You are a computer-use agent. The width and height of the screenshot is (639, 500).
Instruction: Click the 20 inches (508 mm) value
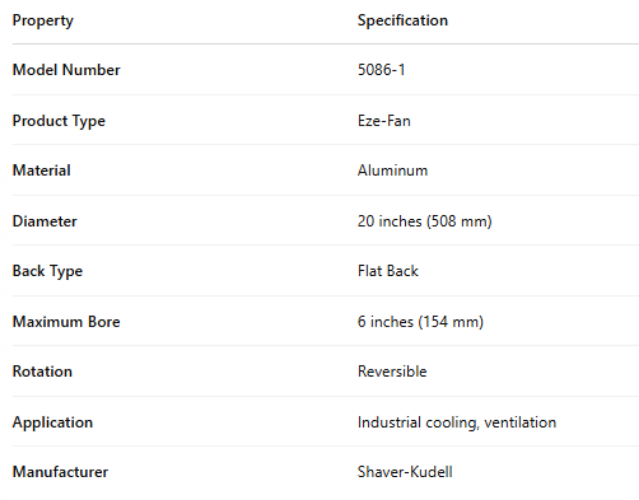click(424, 221)
